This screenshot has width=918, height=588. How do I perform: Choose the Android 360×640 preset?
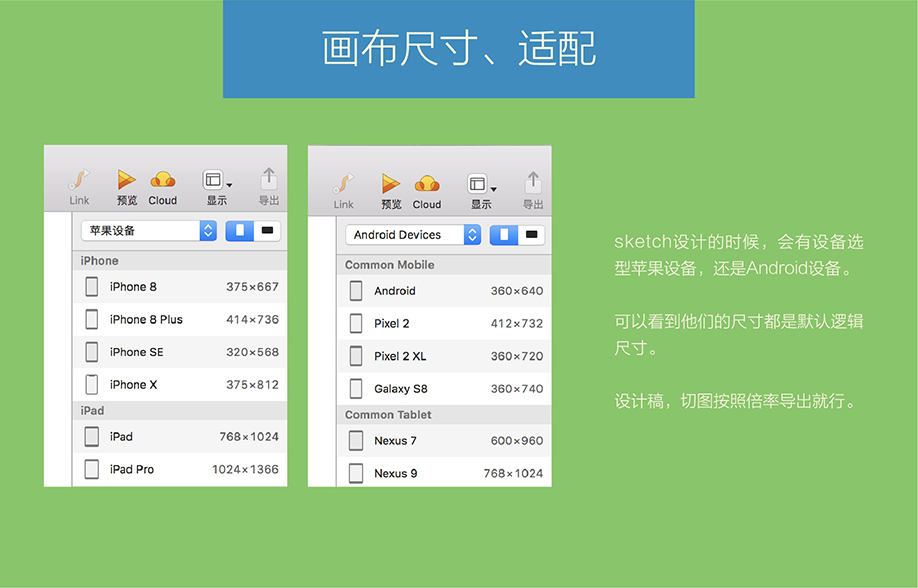(x=444, y=291)
